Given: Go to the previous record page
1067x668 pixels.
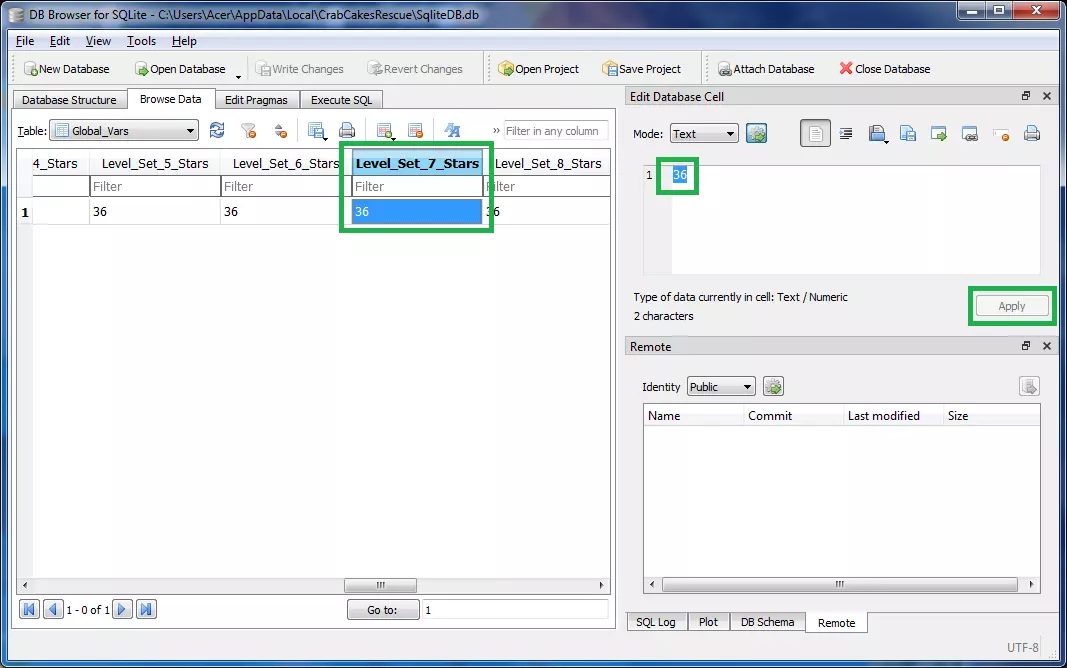Looking at the screenshot, I should click(x=53, y=609).
